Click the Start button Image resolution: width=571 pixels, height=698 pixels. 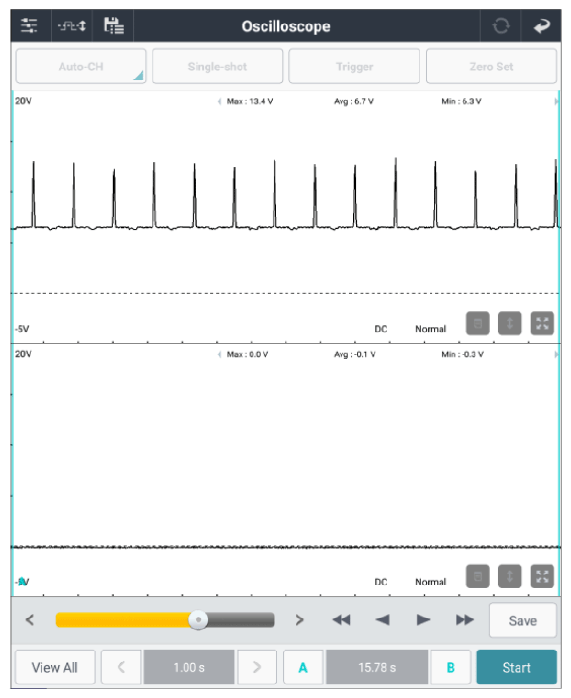[516, 667]
